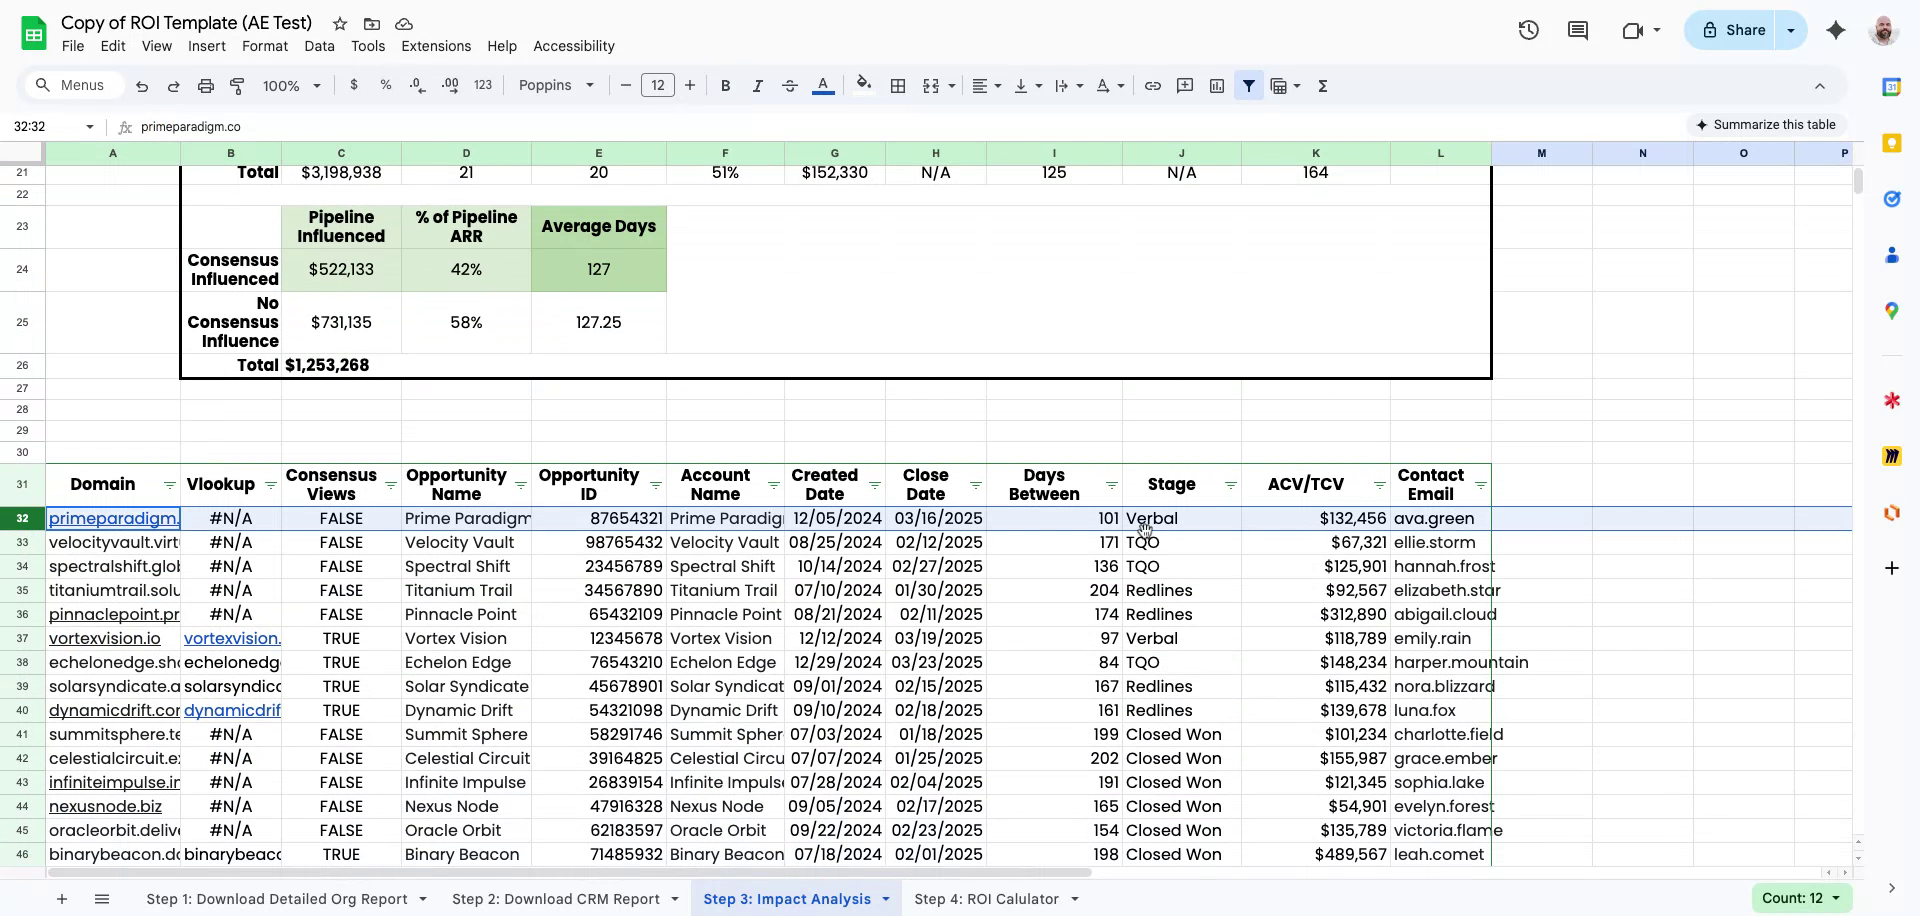Switch to Step 4: ROI Calulator tab

click(x=986, y=899)
